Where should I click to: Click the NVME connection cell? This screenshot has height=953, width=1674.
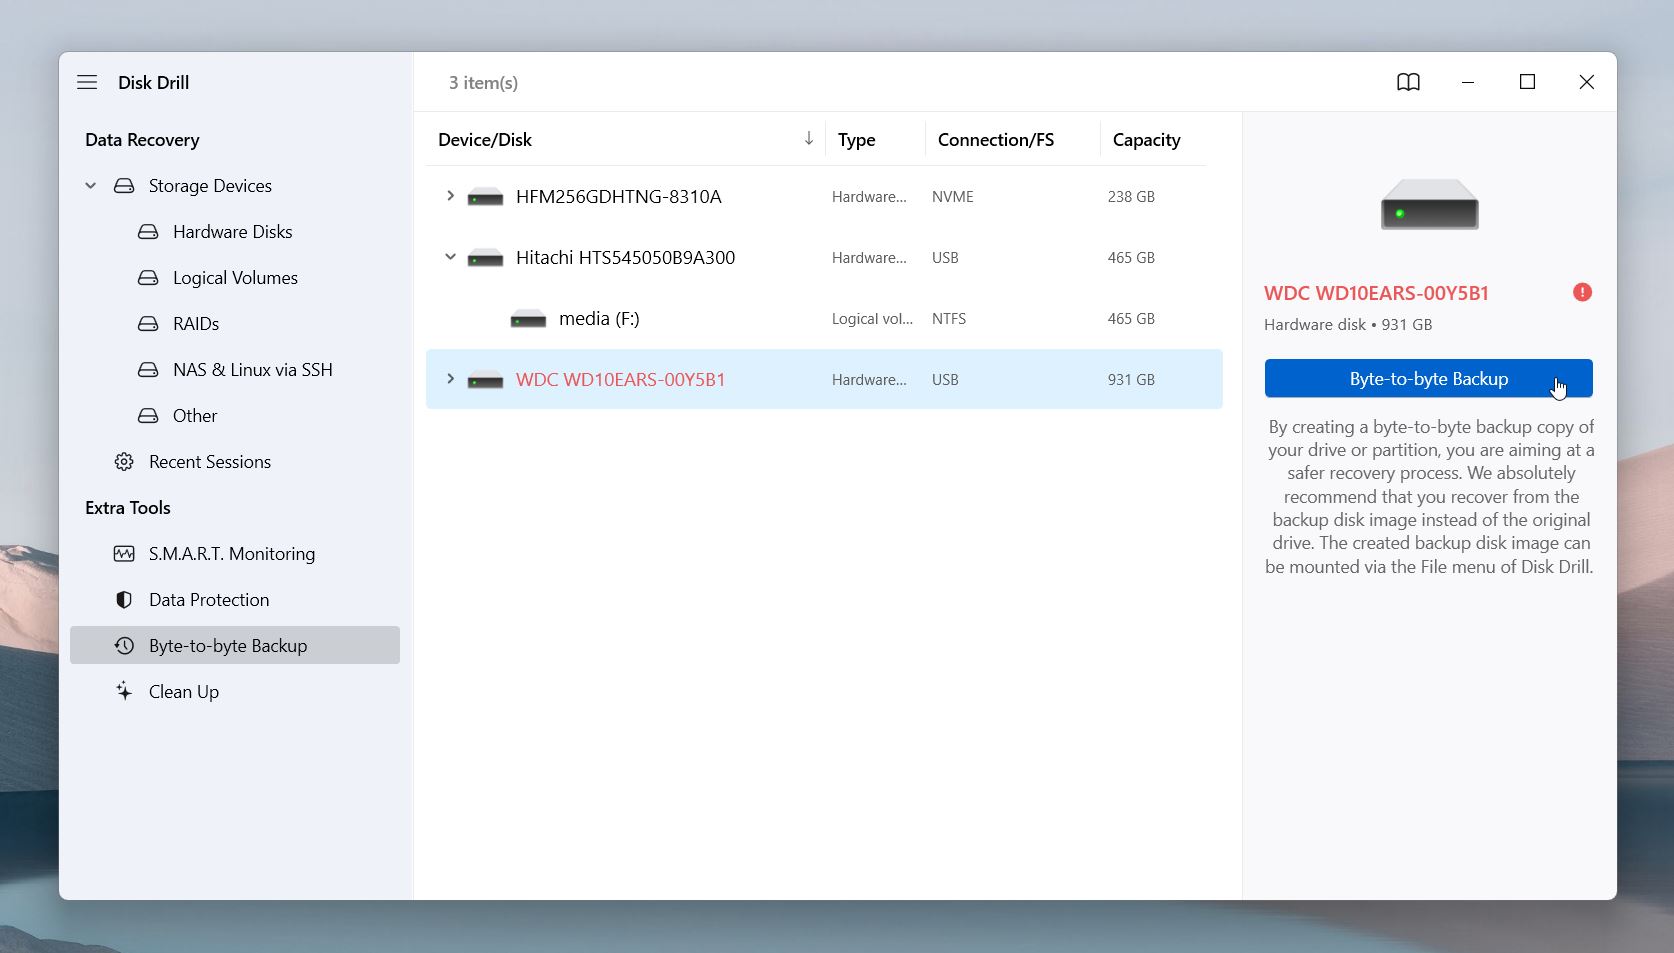point(953,197)
